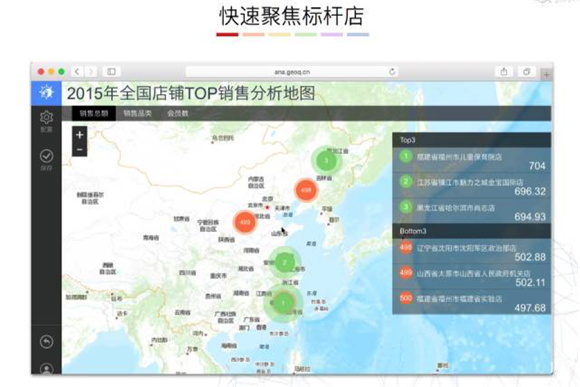Zoom out with the map minus button

[x=80, y=149]
